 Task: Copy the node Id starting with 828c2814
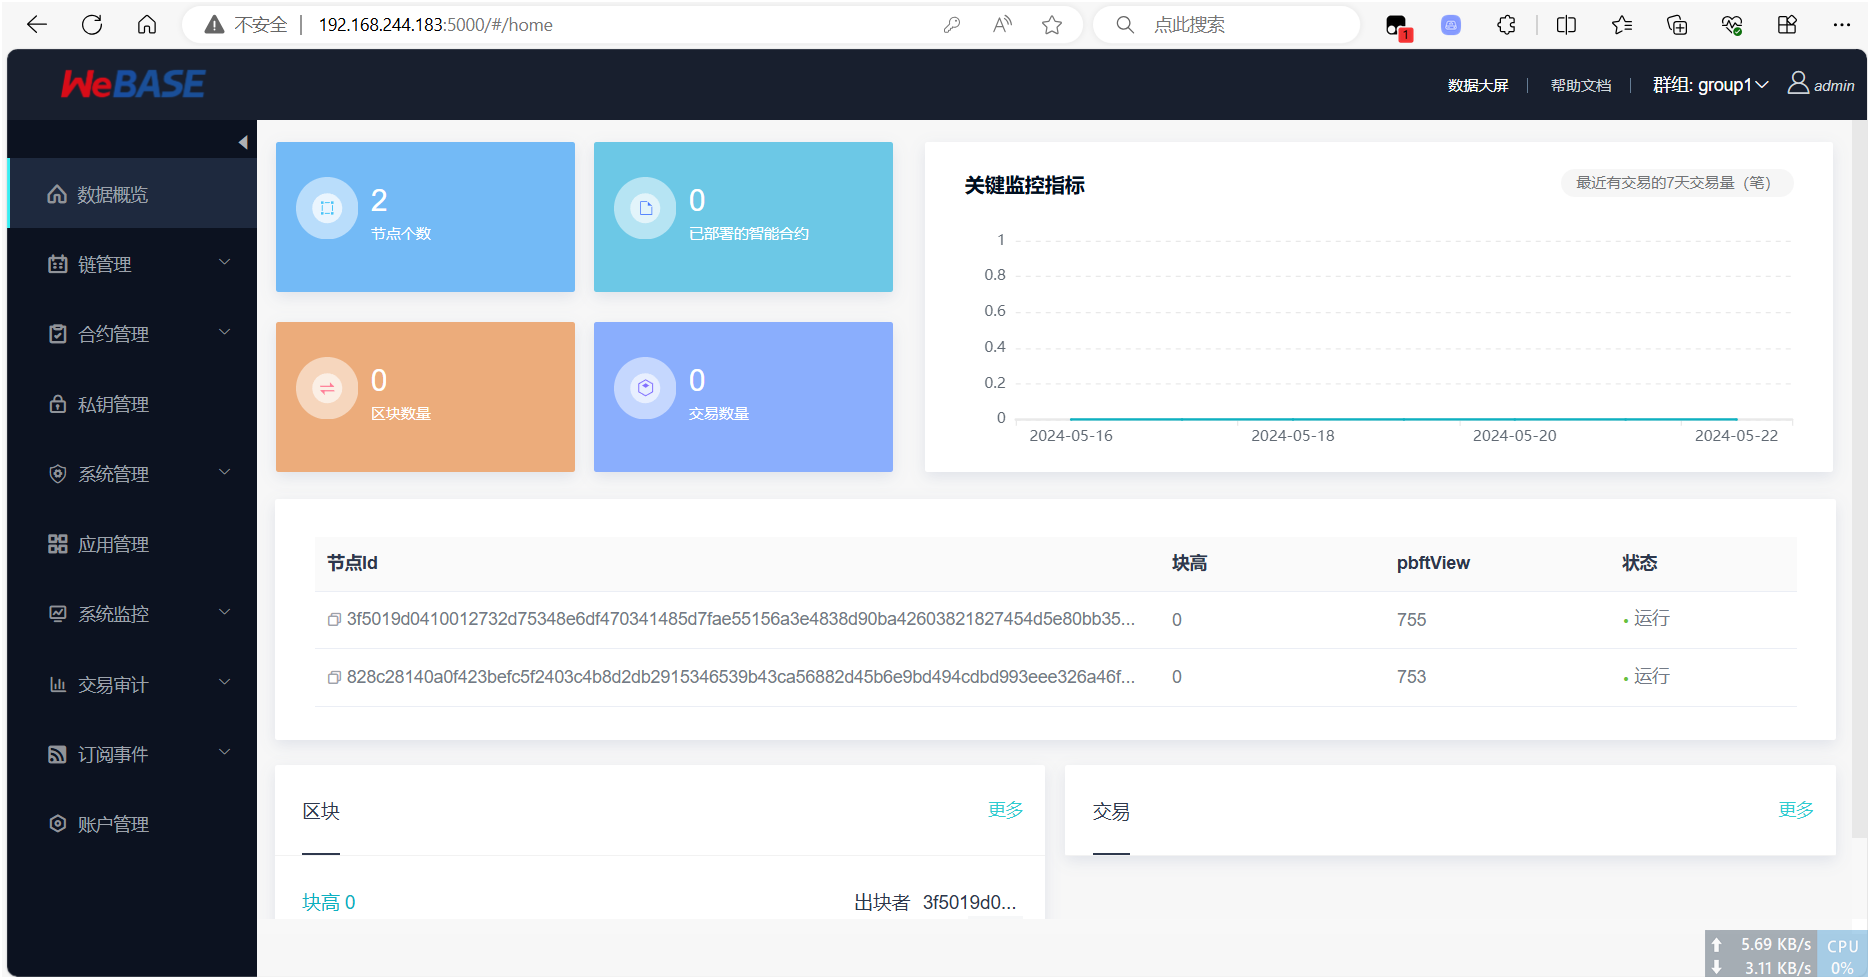pyautogui.click(x=334, y=677)
